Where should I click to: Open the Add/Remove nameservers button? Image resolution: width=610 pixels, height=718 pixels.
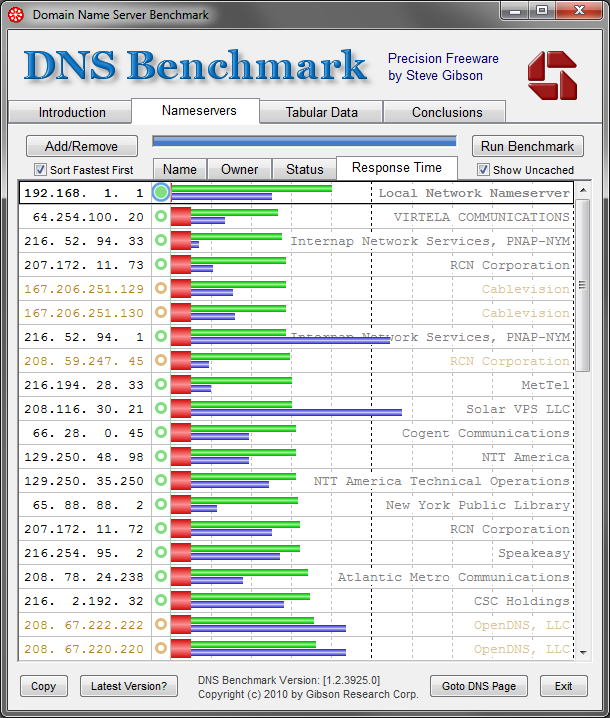pyautogui.click(x=82, y=146)
